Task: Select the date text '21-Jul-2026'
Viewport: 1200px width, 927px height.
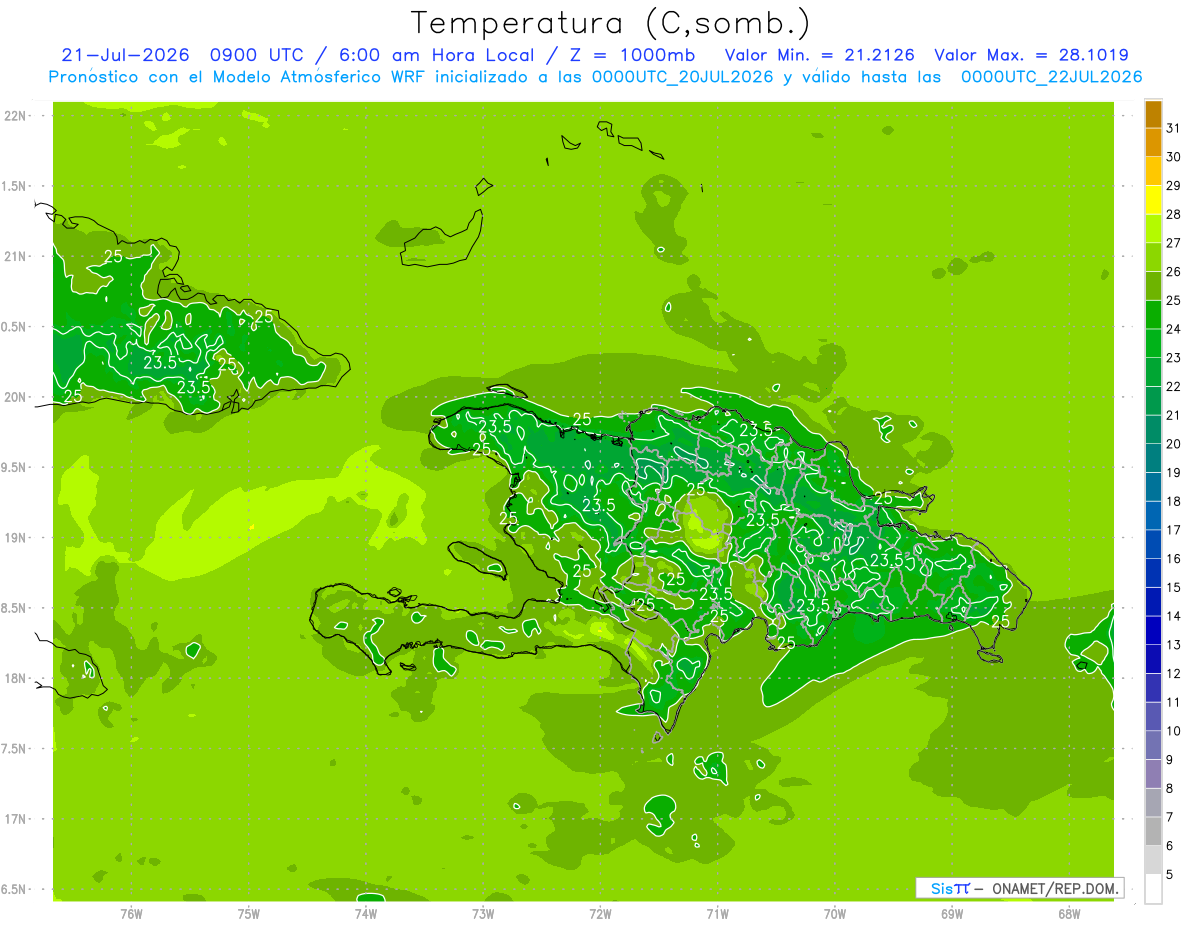Action: click(x=126, y=55)
